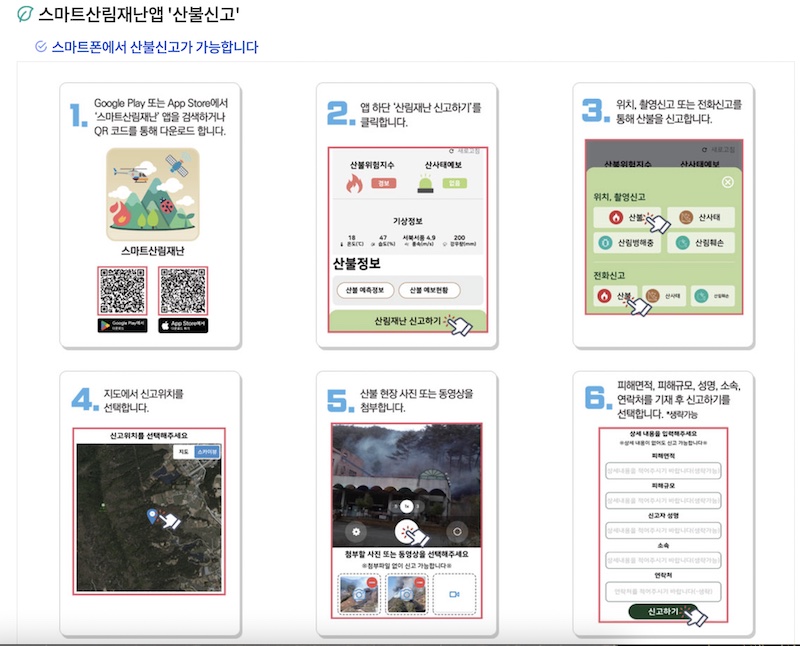800x646 pixels.
Task: Remove second attached photo with red minus
Action: pos(420,582)
